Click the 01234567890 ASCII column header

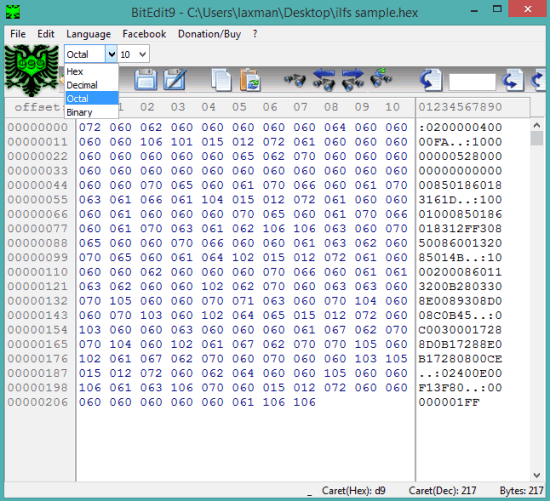click(460, 107)
